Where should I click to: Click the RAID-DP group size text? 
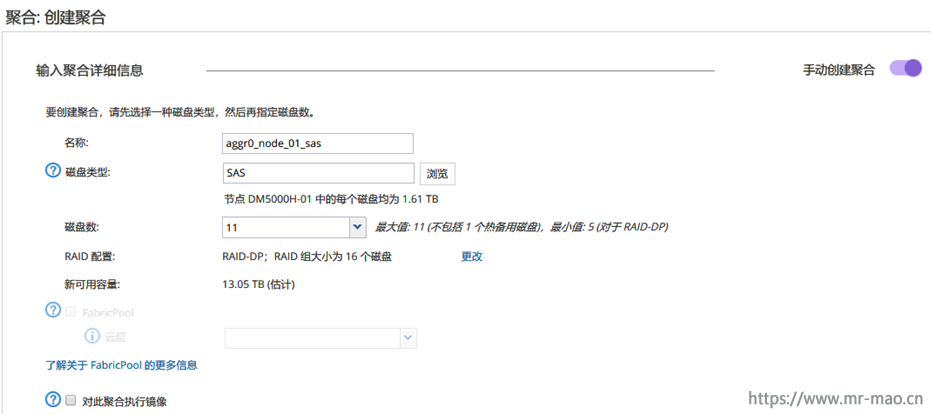307,257
